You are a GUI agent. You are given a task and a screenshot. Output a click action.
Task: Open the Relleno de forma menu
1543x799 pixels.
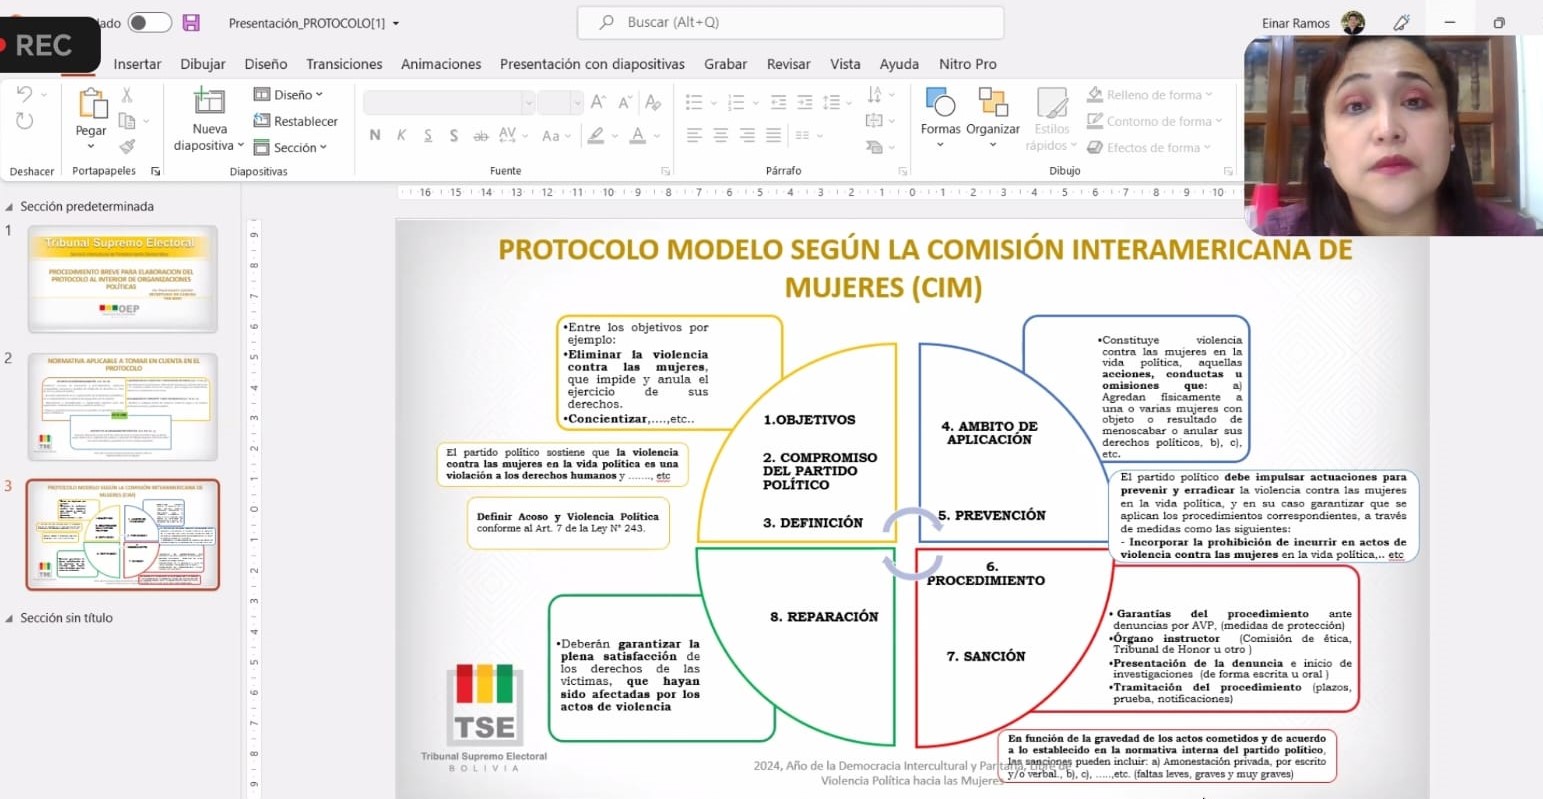click(x=1150, y=95)
